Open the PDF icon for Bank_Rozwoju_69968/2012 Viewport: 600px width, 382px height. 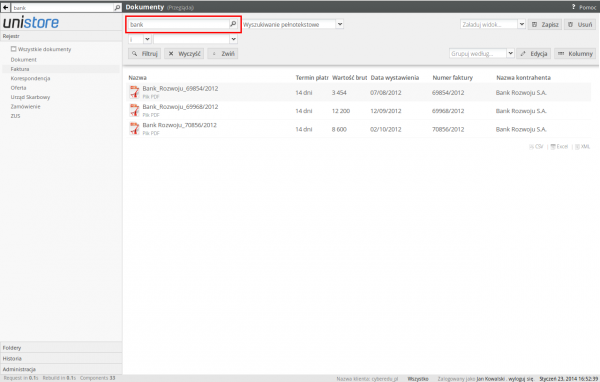tap(134, 111)
